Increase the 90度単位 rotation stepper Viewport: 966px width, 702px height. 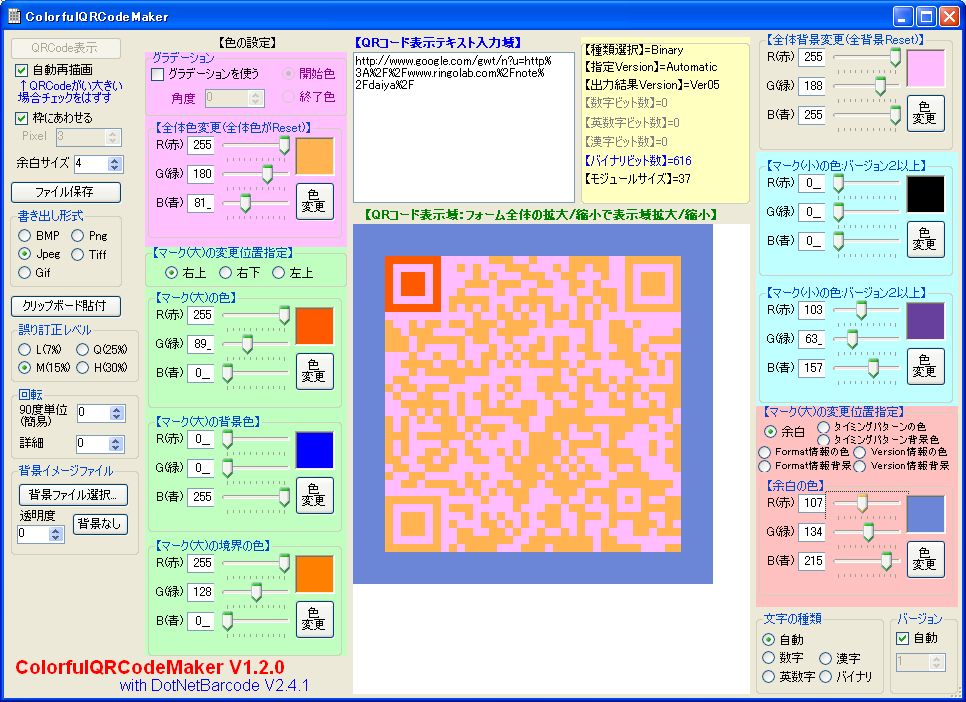coord(117,409)
